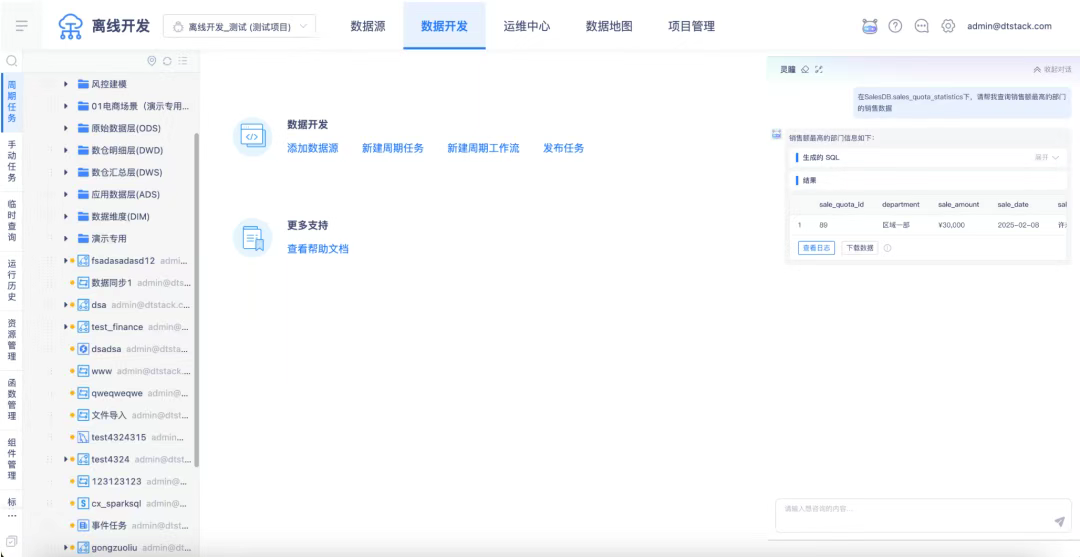Open the AI assistant robot icon in header
Viewport: 1080px width, 557px height.
coord(870,26)
